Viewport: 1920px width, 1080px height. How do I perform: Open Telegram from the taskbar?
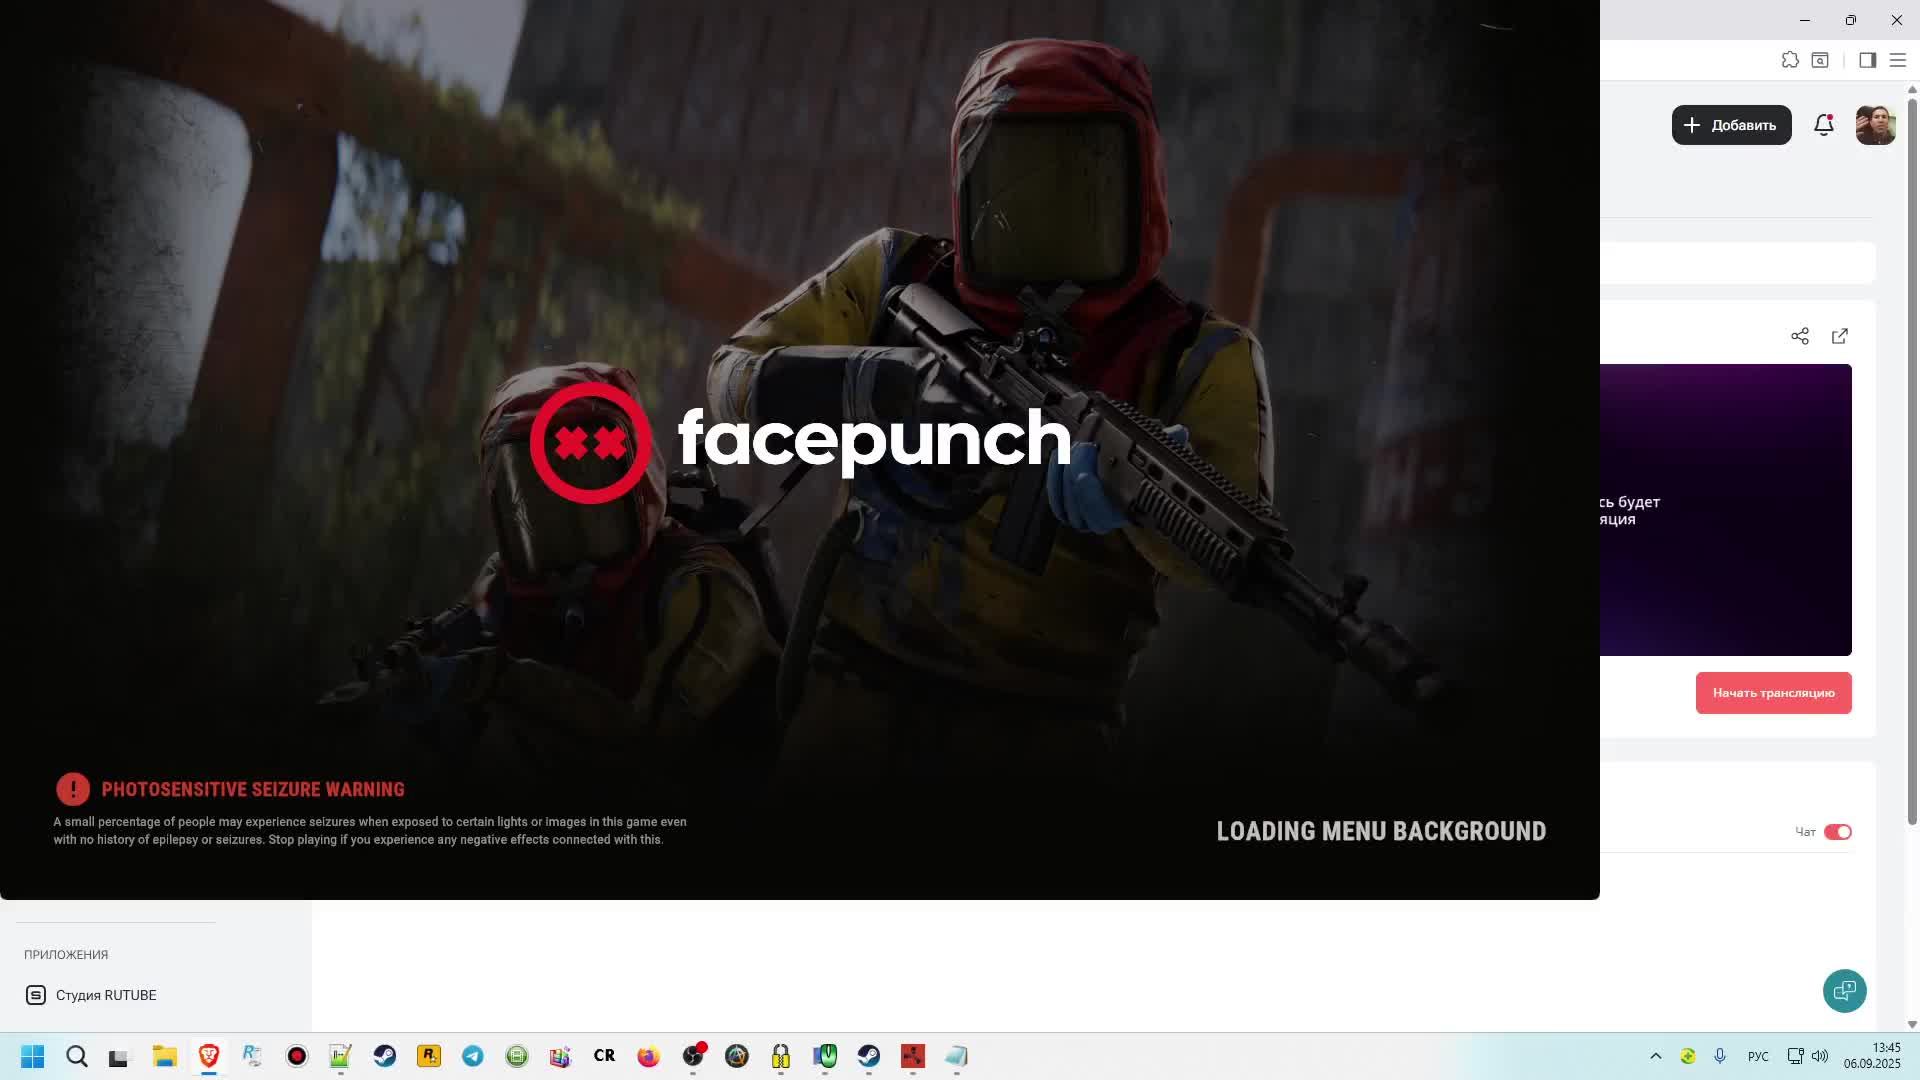tap(473, 1056)
